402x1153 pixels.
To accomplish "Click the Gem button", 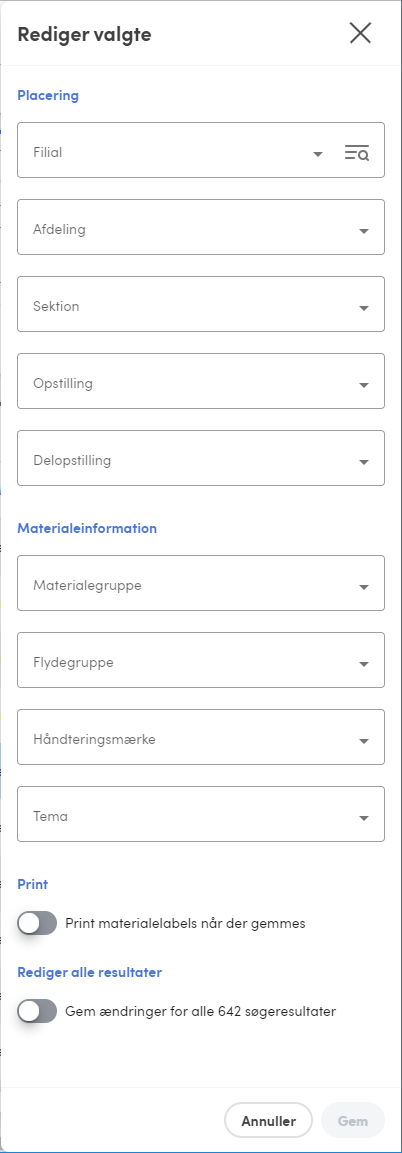I will pyautogui.click(x=353, y=1121).
